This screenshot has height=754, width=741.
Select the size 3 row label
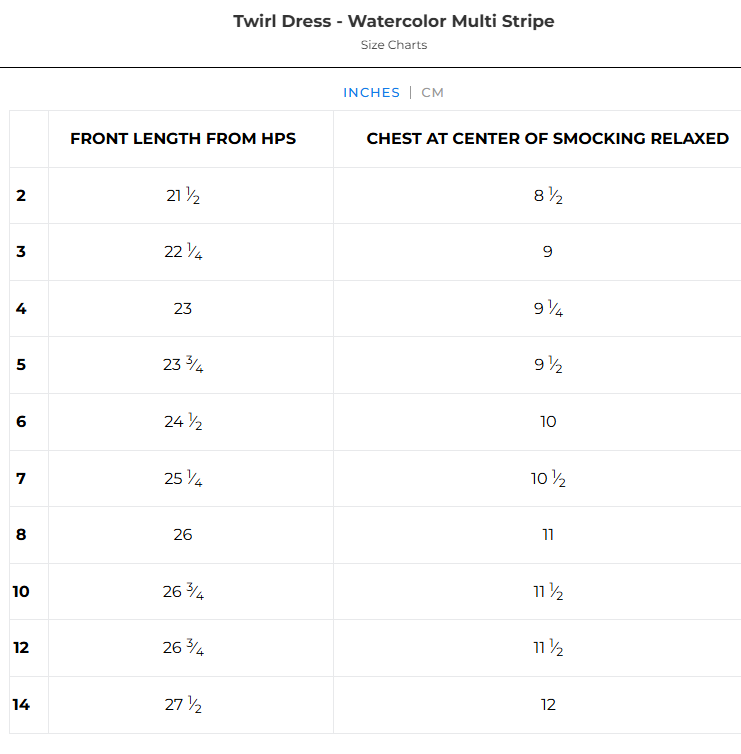click(x=21, y=252)
